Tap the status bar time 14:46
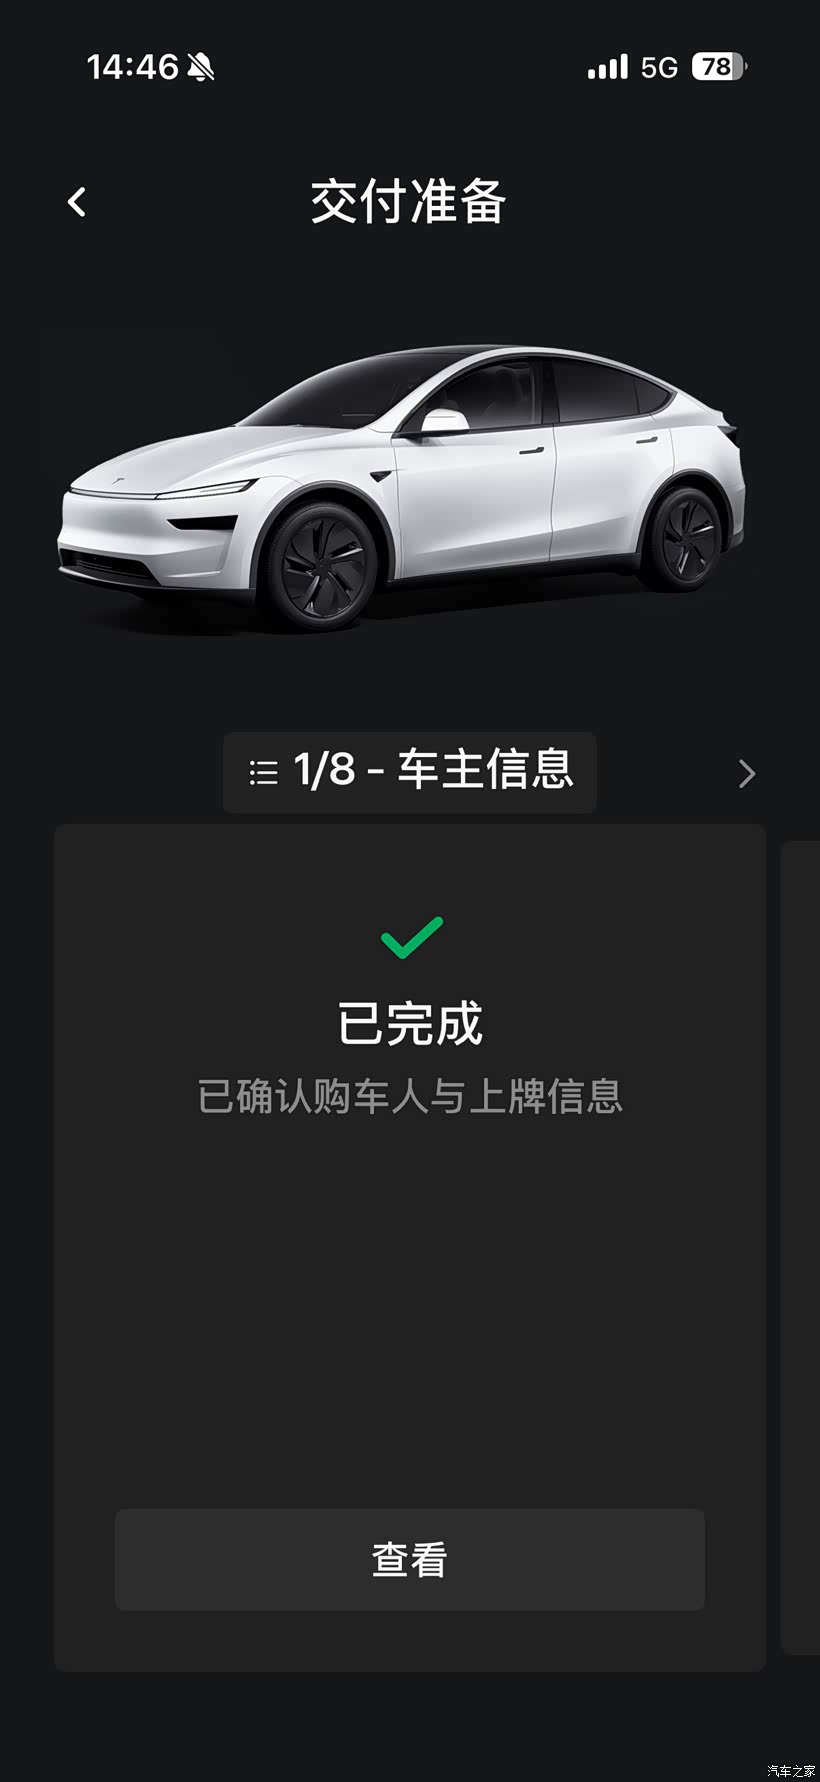The image size is (820, 1782). (x=132, y=67)
